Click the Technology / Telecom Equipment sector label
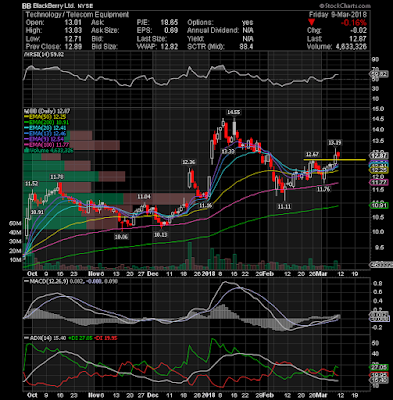393x400 pixels. [77, 15]
